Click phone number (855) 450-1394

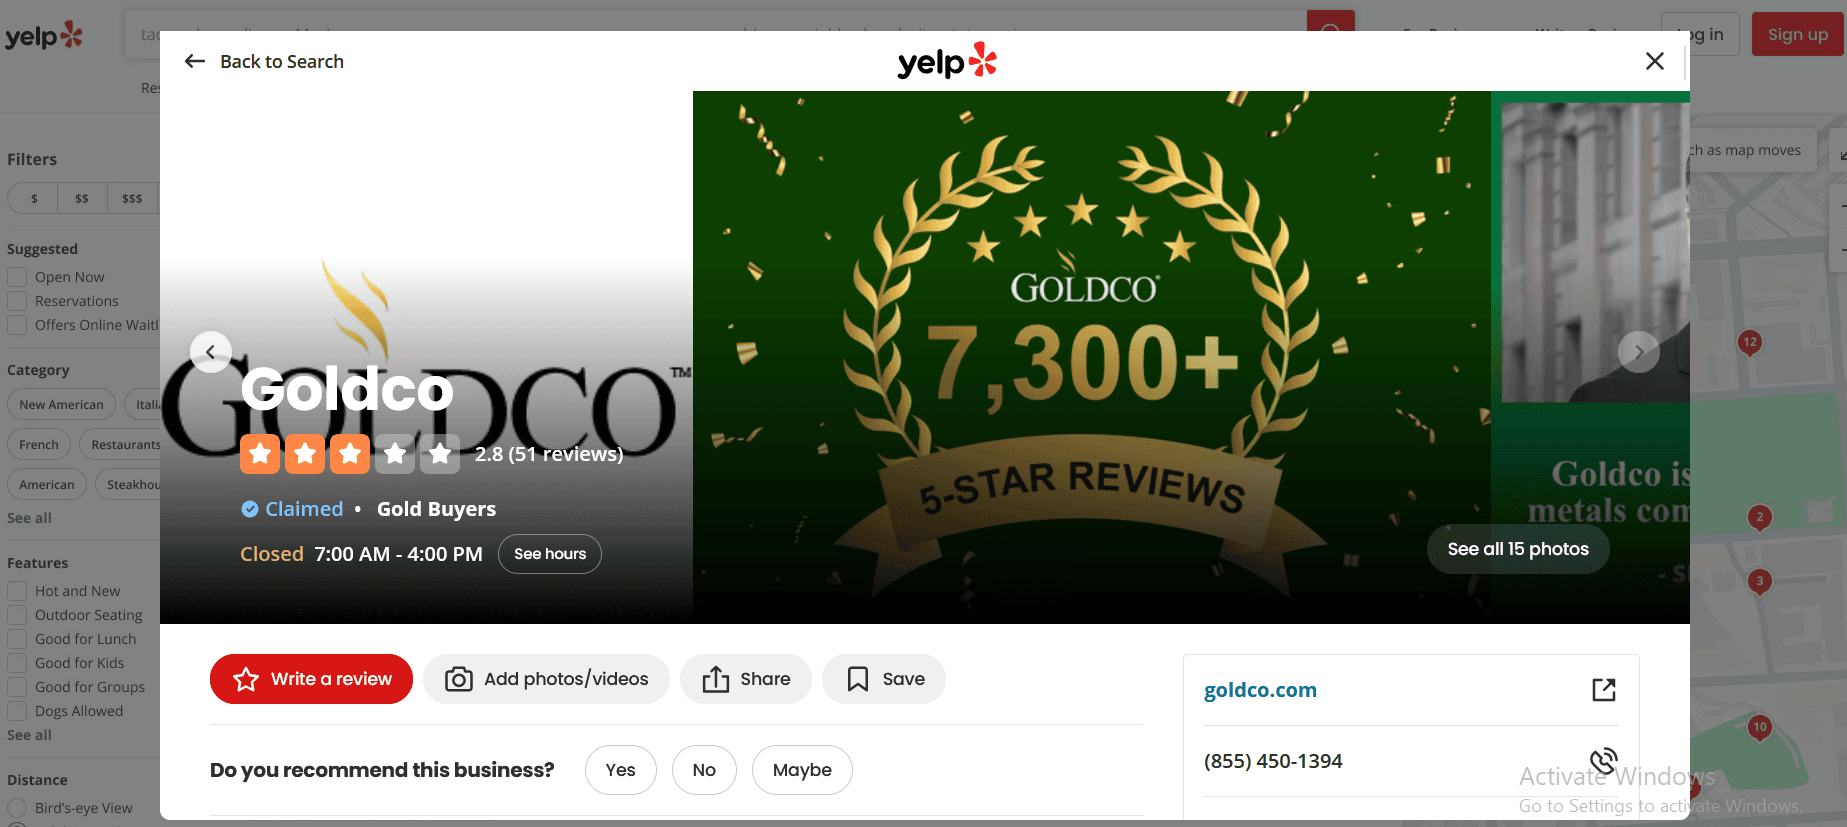click(x=1273, y=761)
